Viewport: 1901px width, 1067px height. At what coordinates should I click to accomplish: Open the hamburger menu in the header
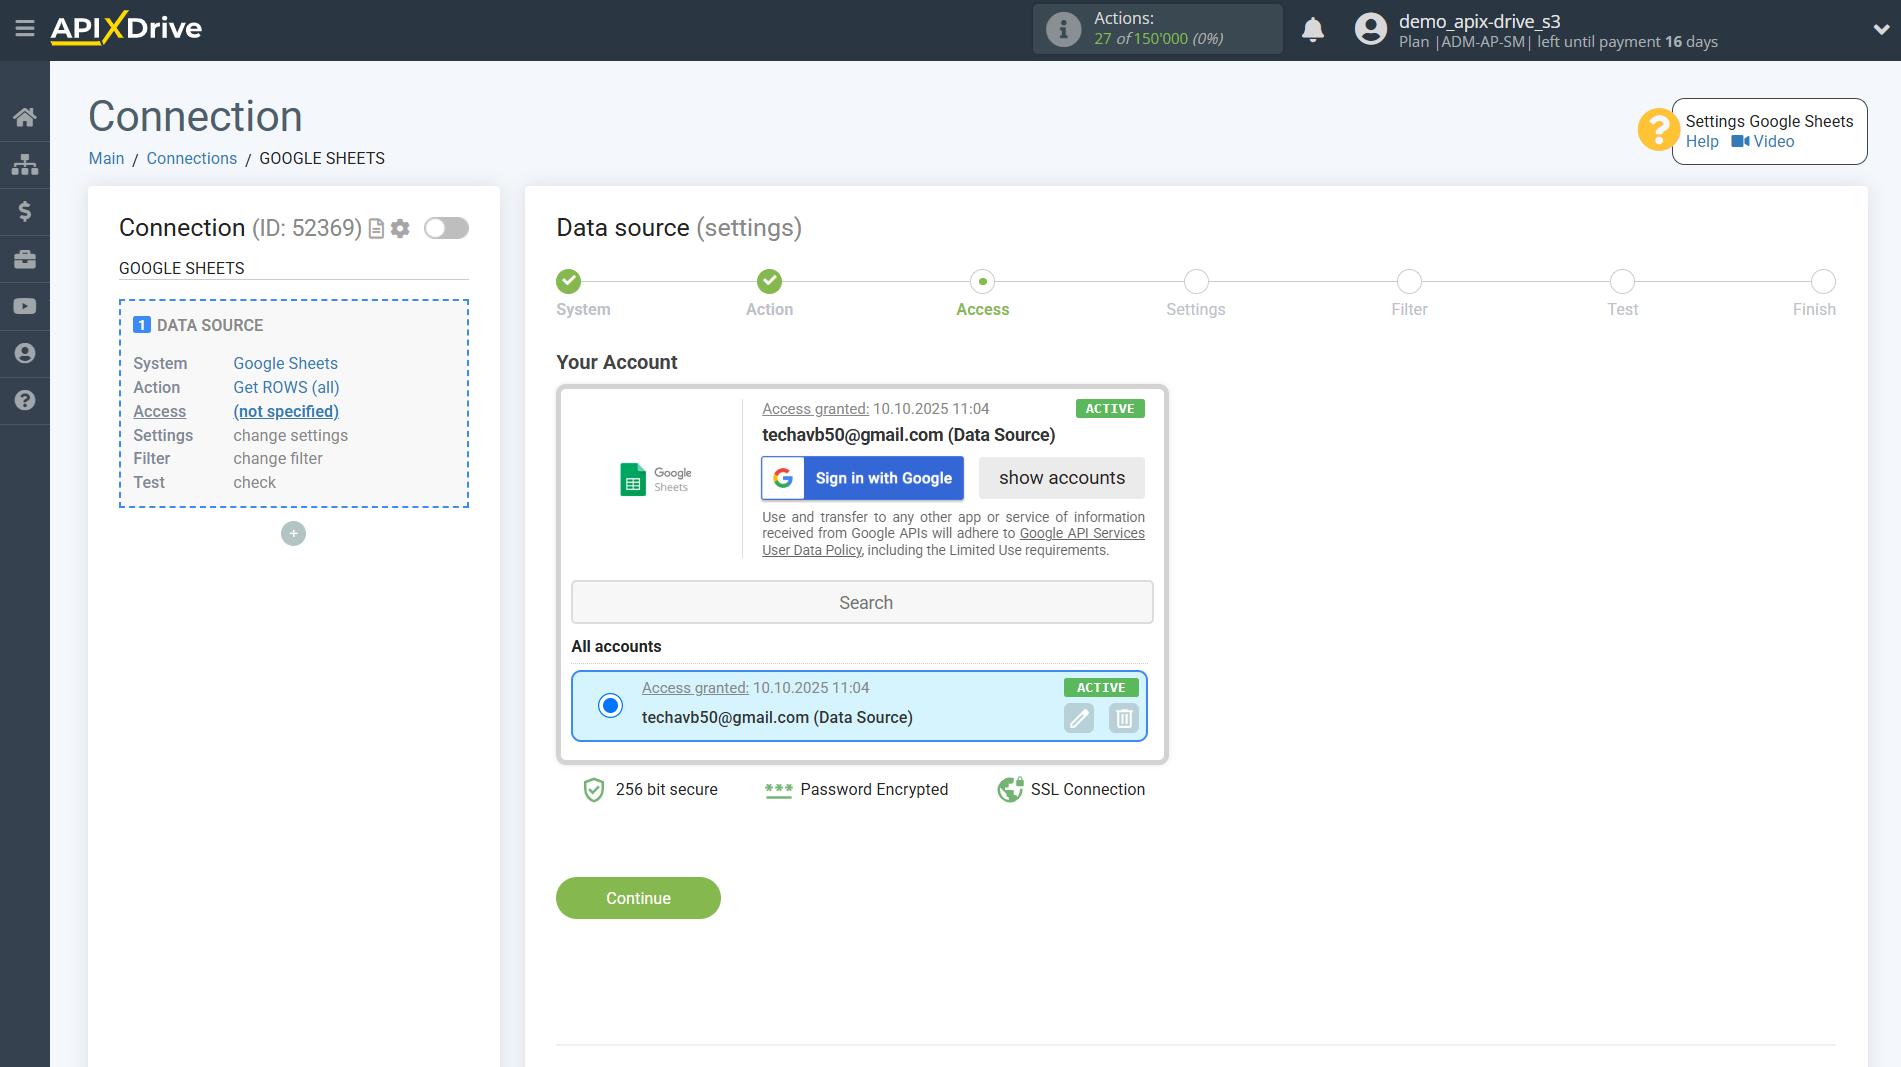pos(25,29)
